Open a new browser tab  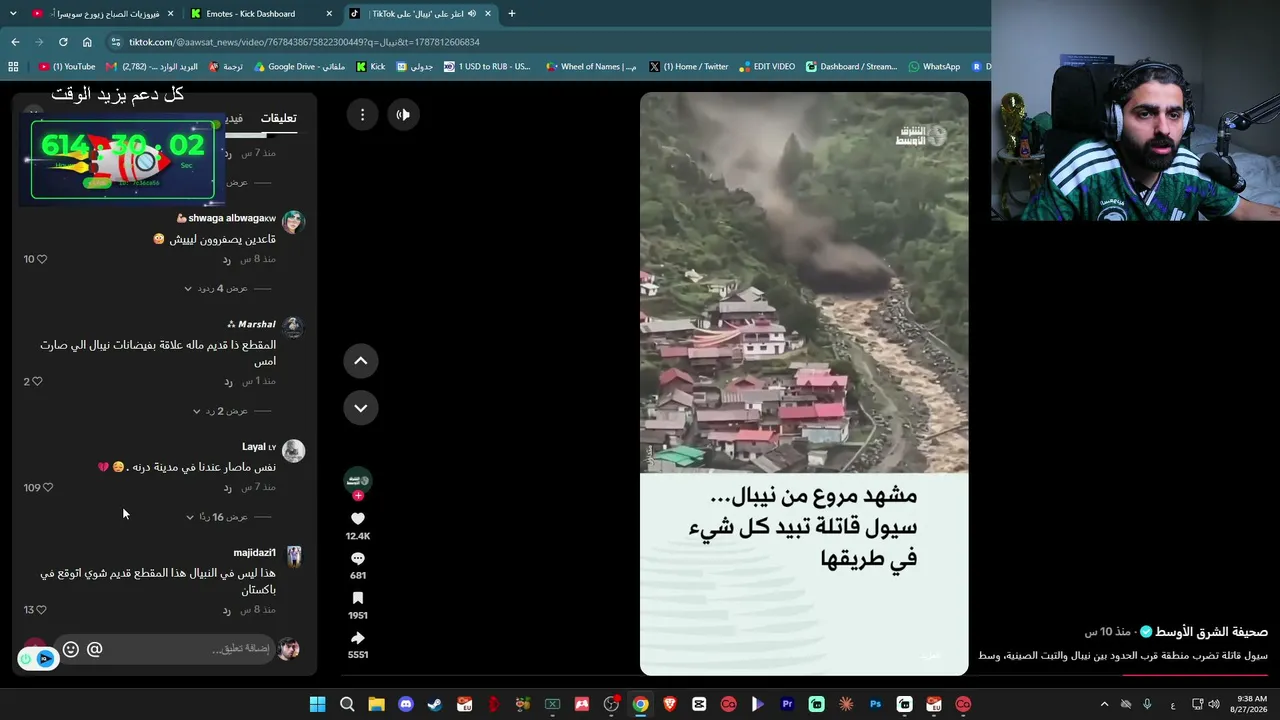click(x=512, y=14)
